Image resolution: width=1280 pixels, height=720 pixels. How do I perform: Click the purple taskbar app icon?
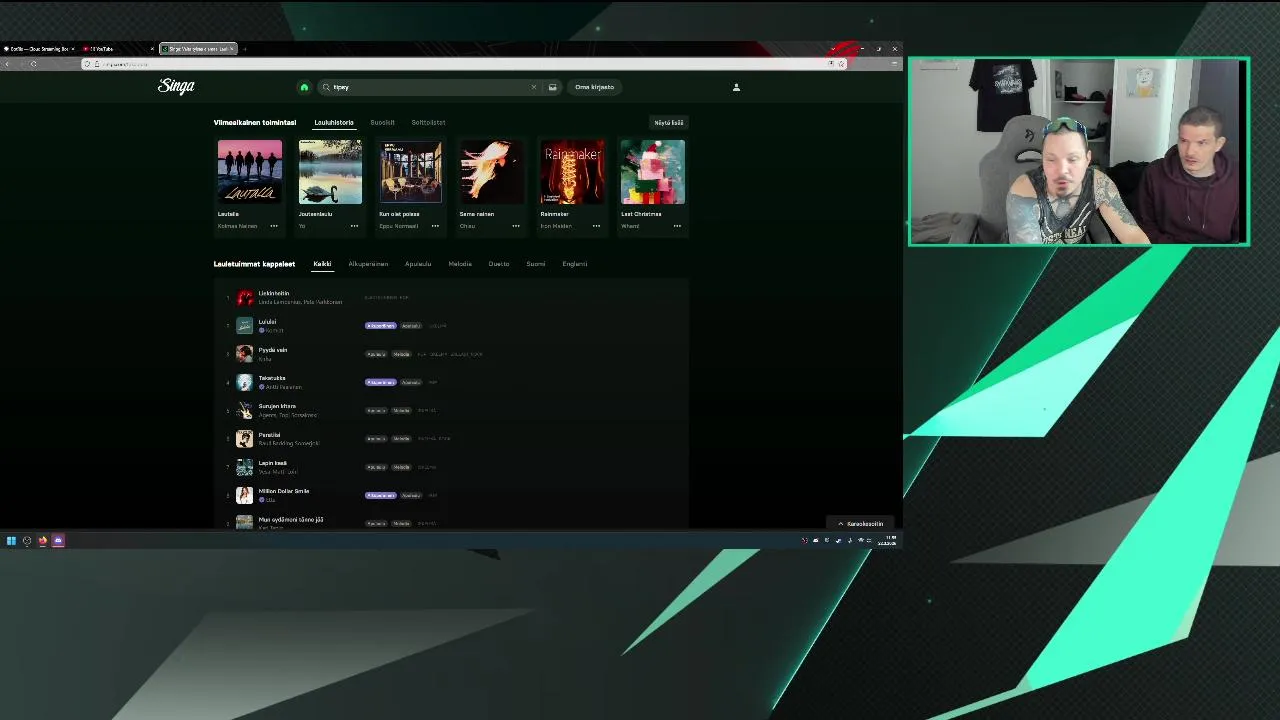[58, 541]
